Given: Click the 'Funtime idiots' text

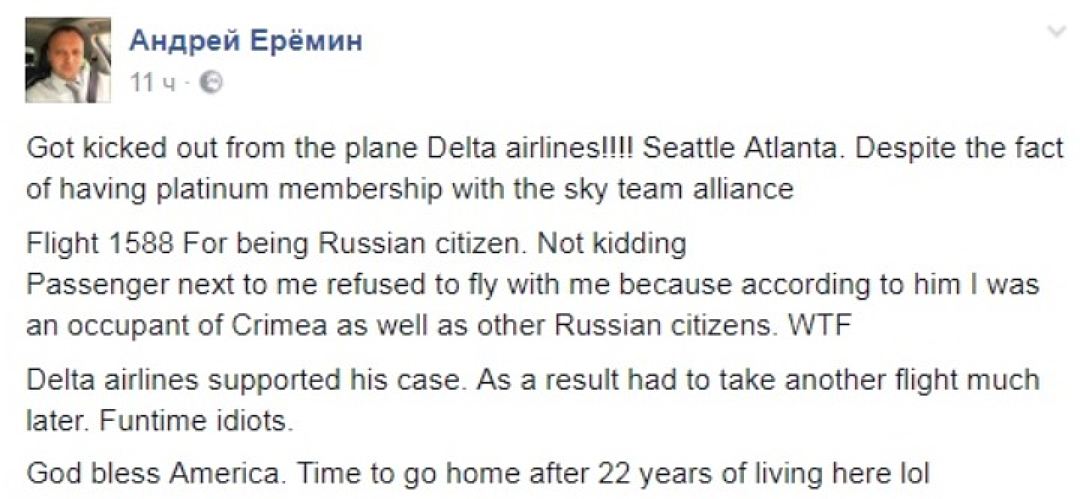Looking at the screenshot, I should coord(197,421).
